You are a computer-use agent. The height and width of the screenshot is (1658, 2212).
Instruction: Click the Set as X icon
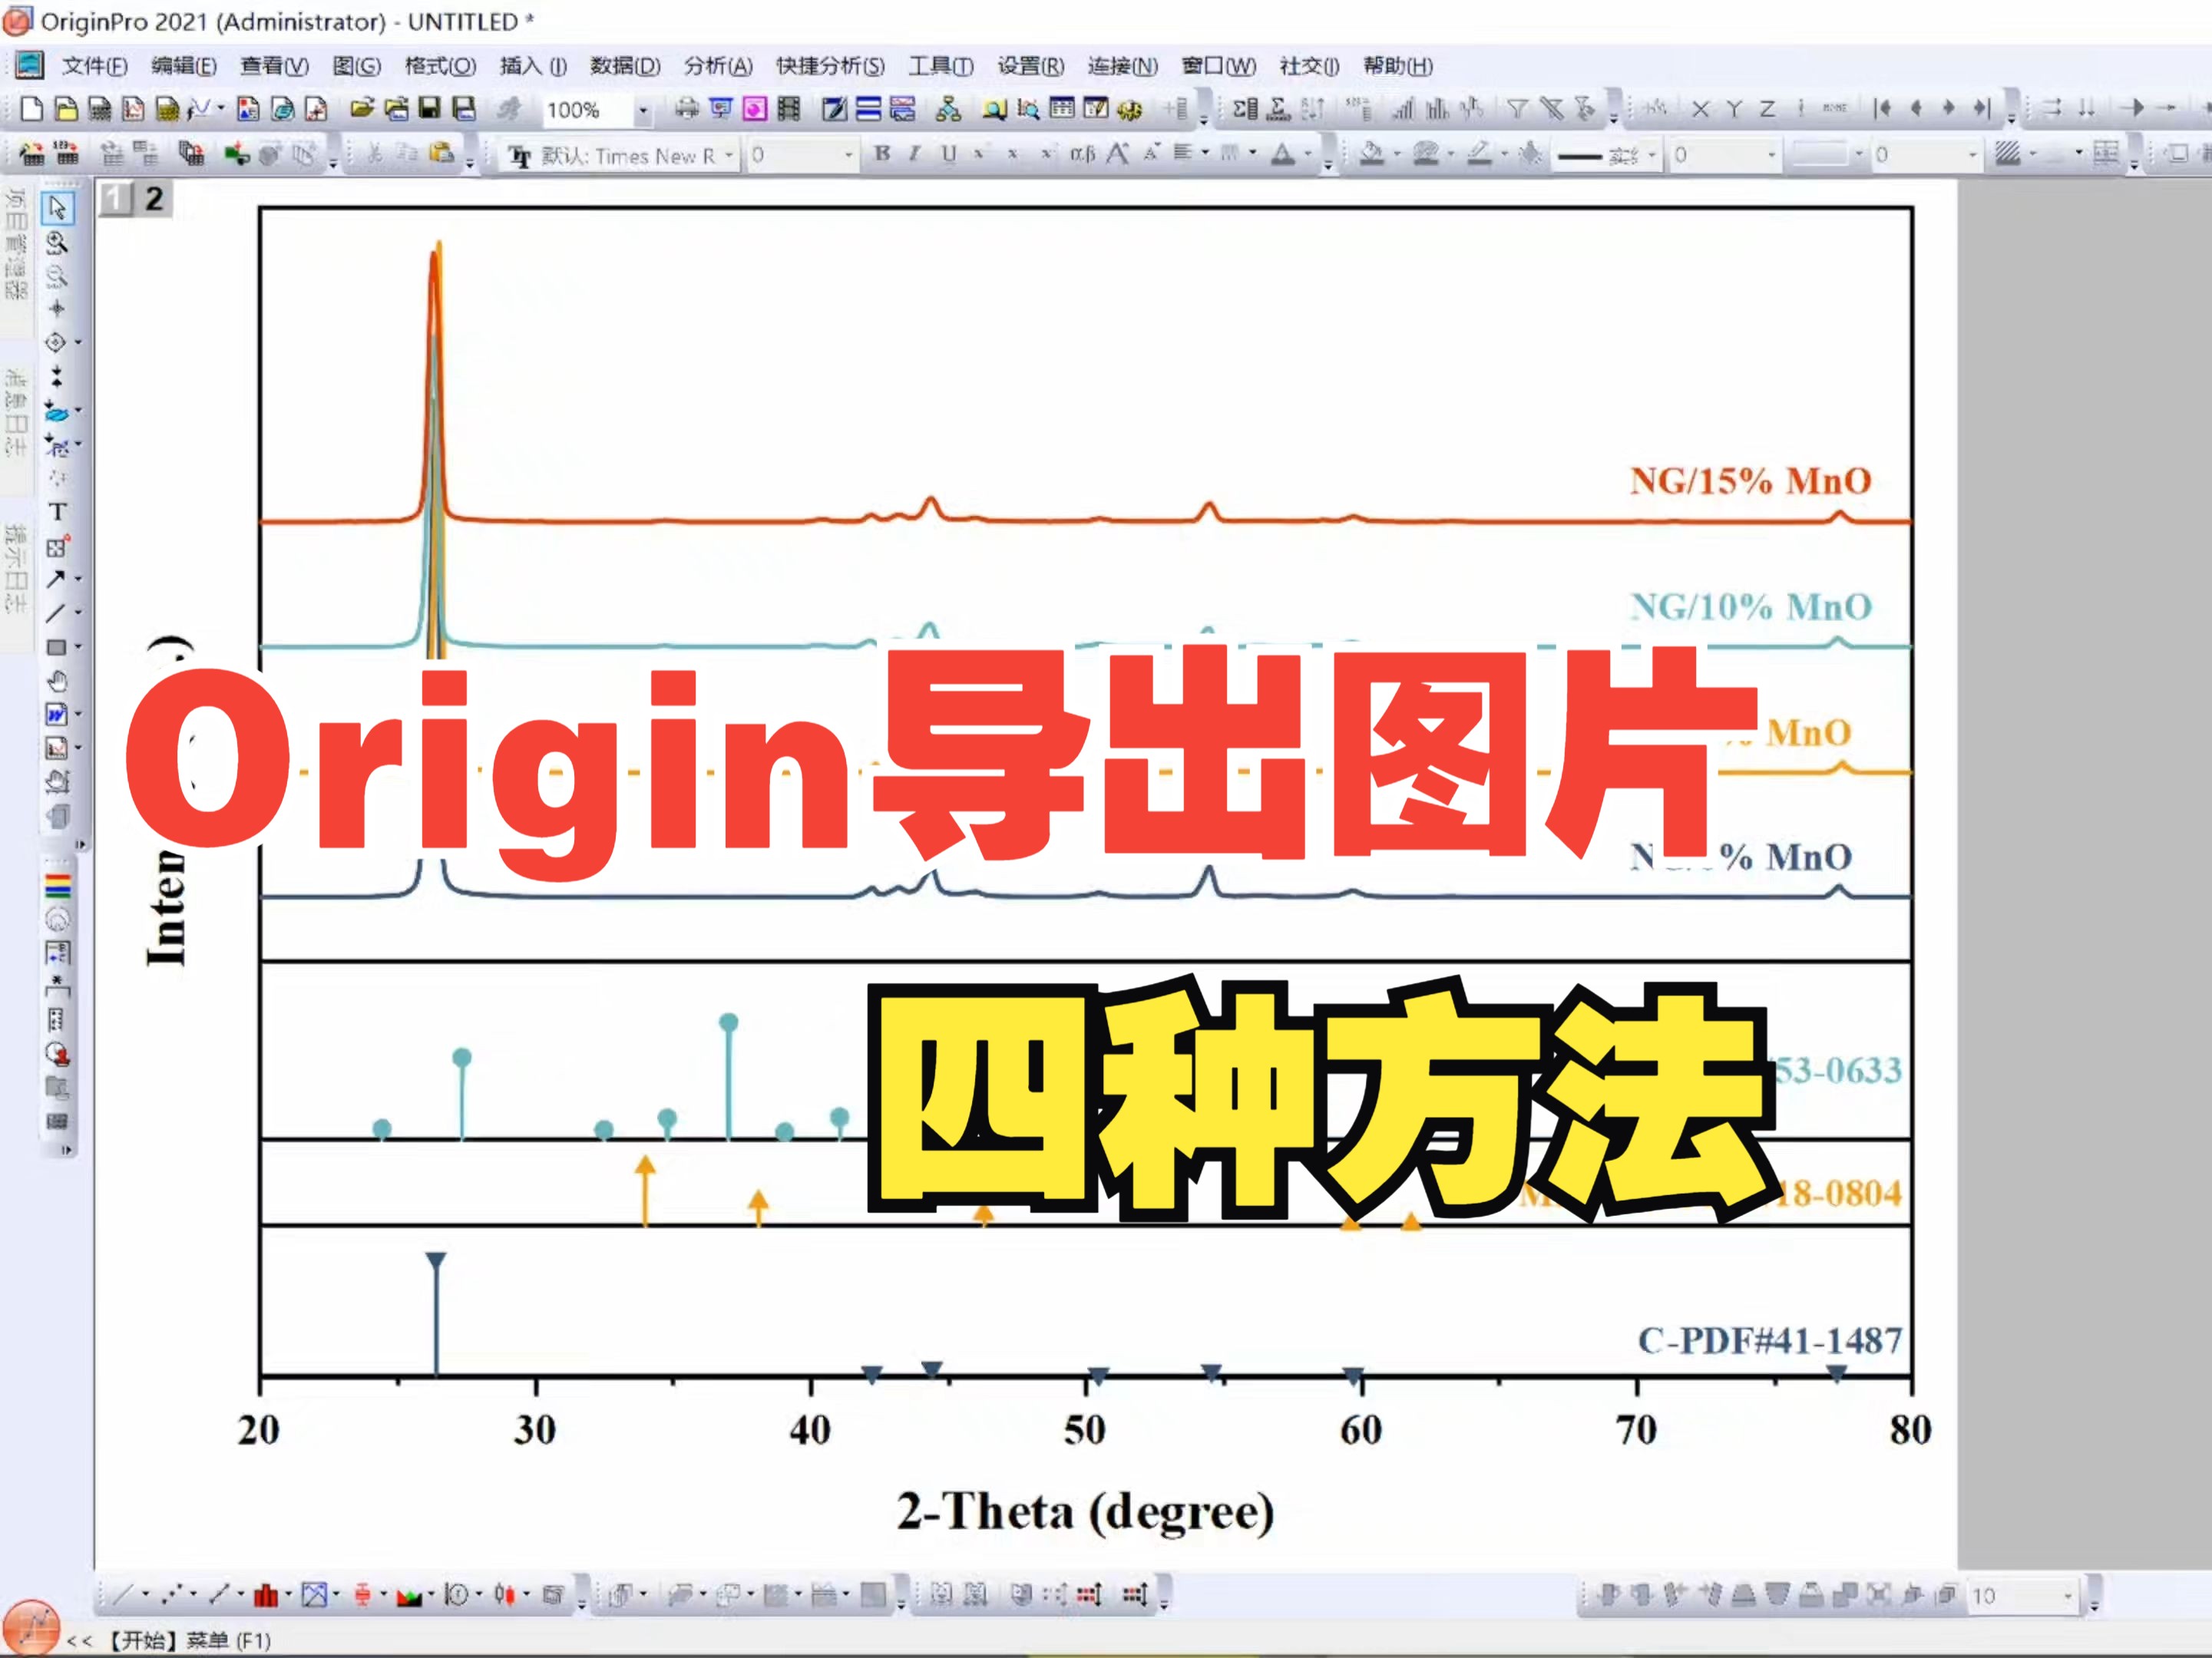(1700, 109)
